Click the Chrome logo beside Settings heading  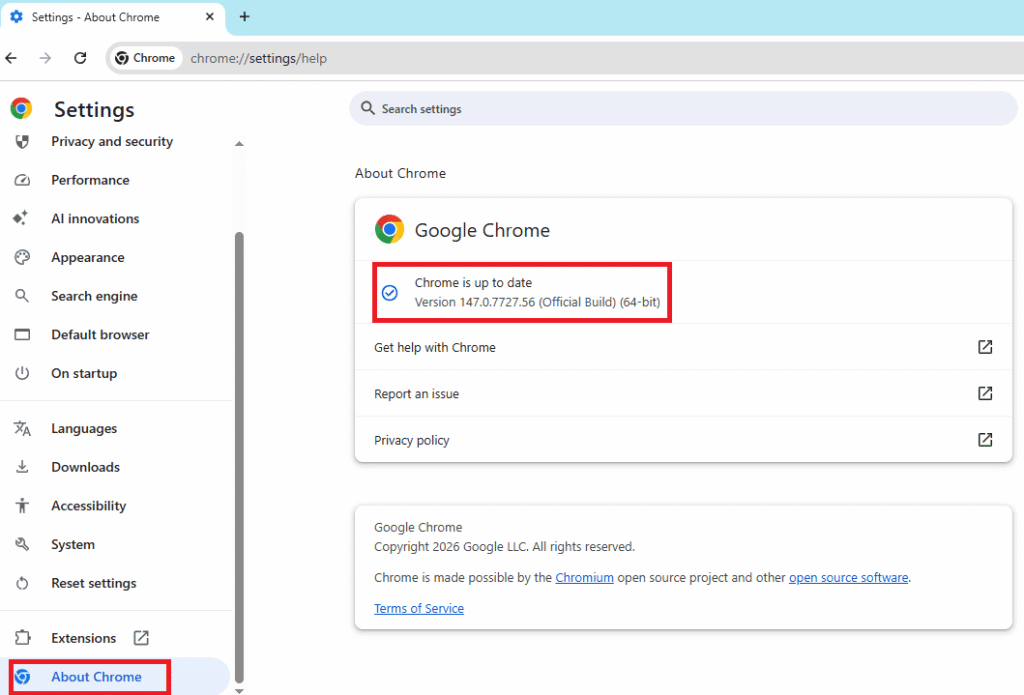point(21,108)
